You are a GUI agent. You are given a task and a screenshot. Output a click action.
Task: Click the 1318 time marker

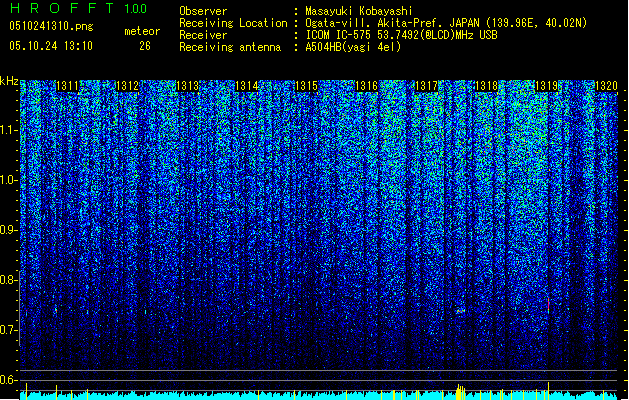pyautogui.click(x=486, y=86)
